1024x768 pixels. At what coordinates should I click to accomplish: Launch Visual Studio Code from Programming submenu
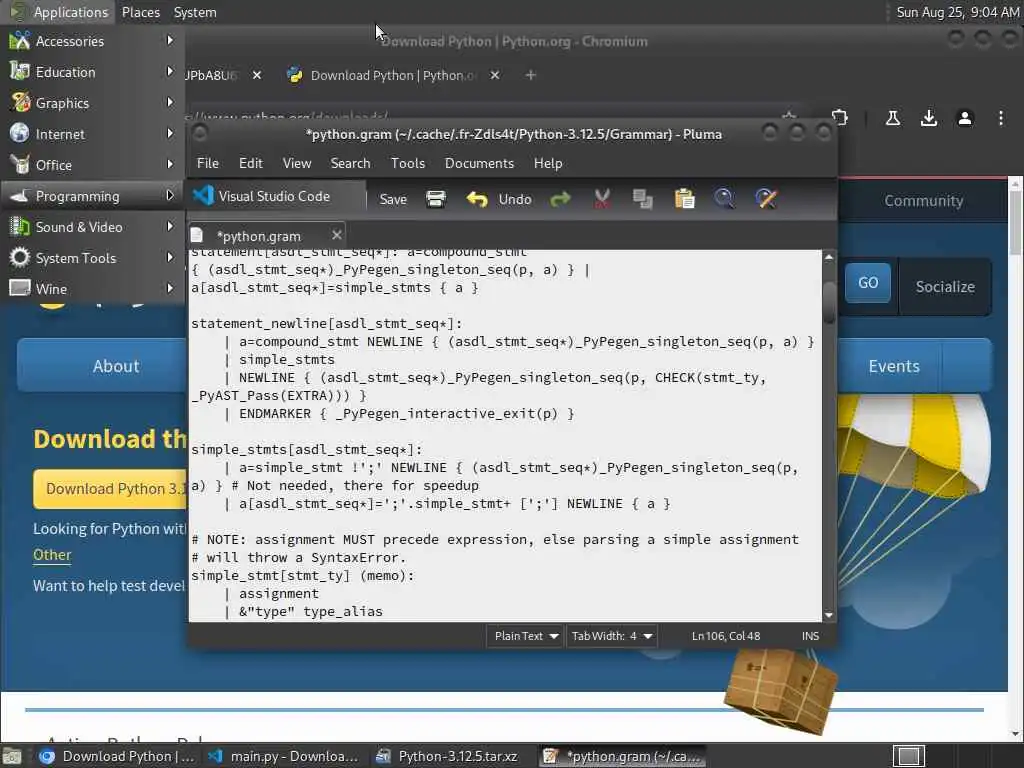[x=274, y=196]
